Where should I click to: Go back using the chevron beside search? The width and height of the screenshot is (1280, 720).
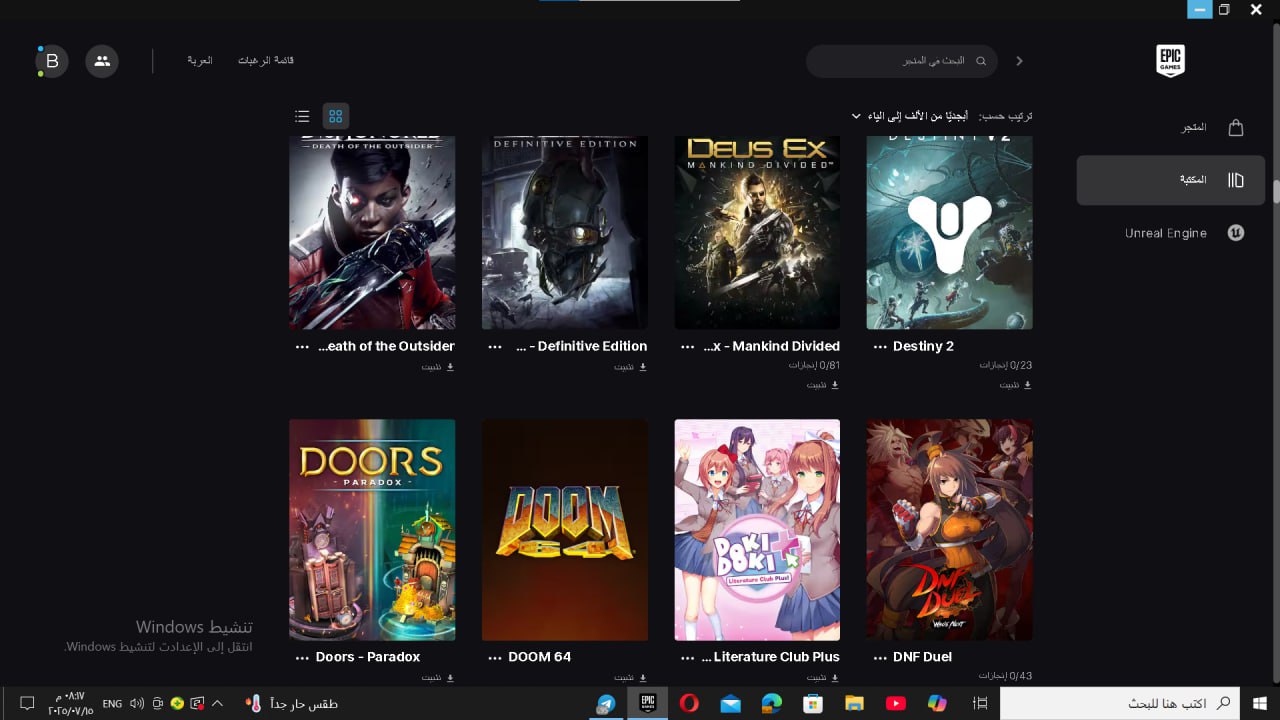(1019, 61)
